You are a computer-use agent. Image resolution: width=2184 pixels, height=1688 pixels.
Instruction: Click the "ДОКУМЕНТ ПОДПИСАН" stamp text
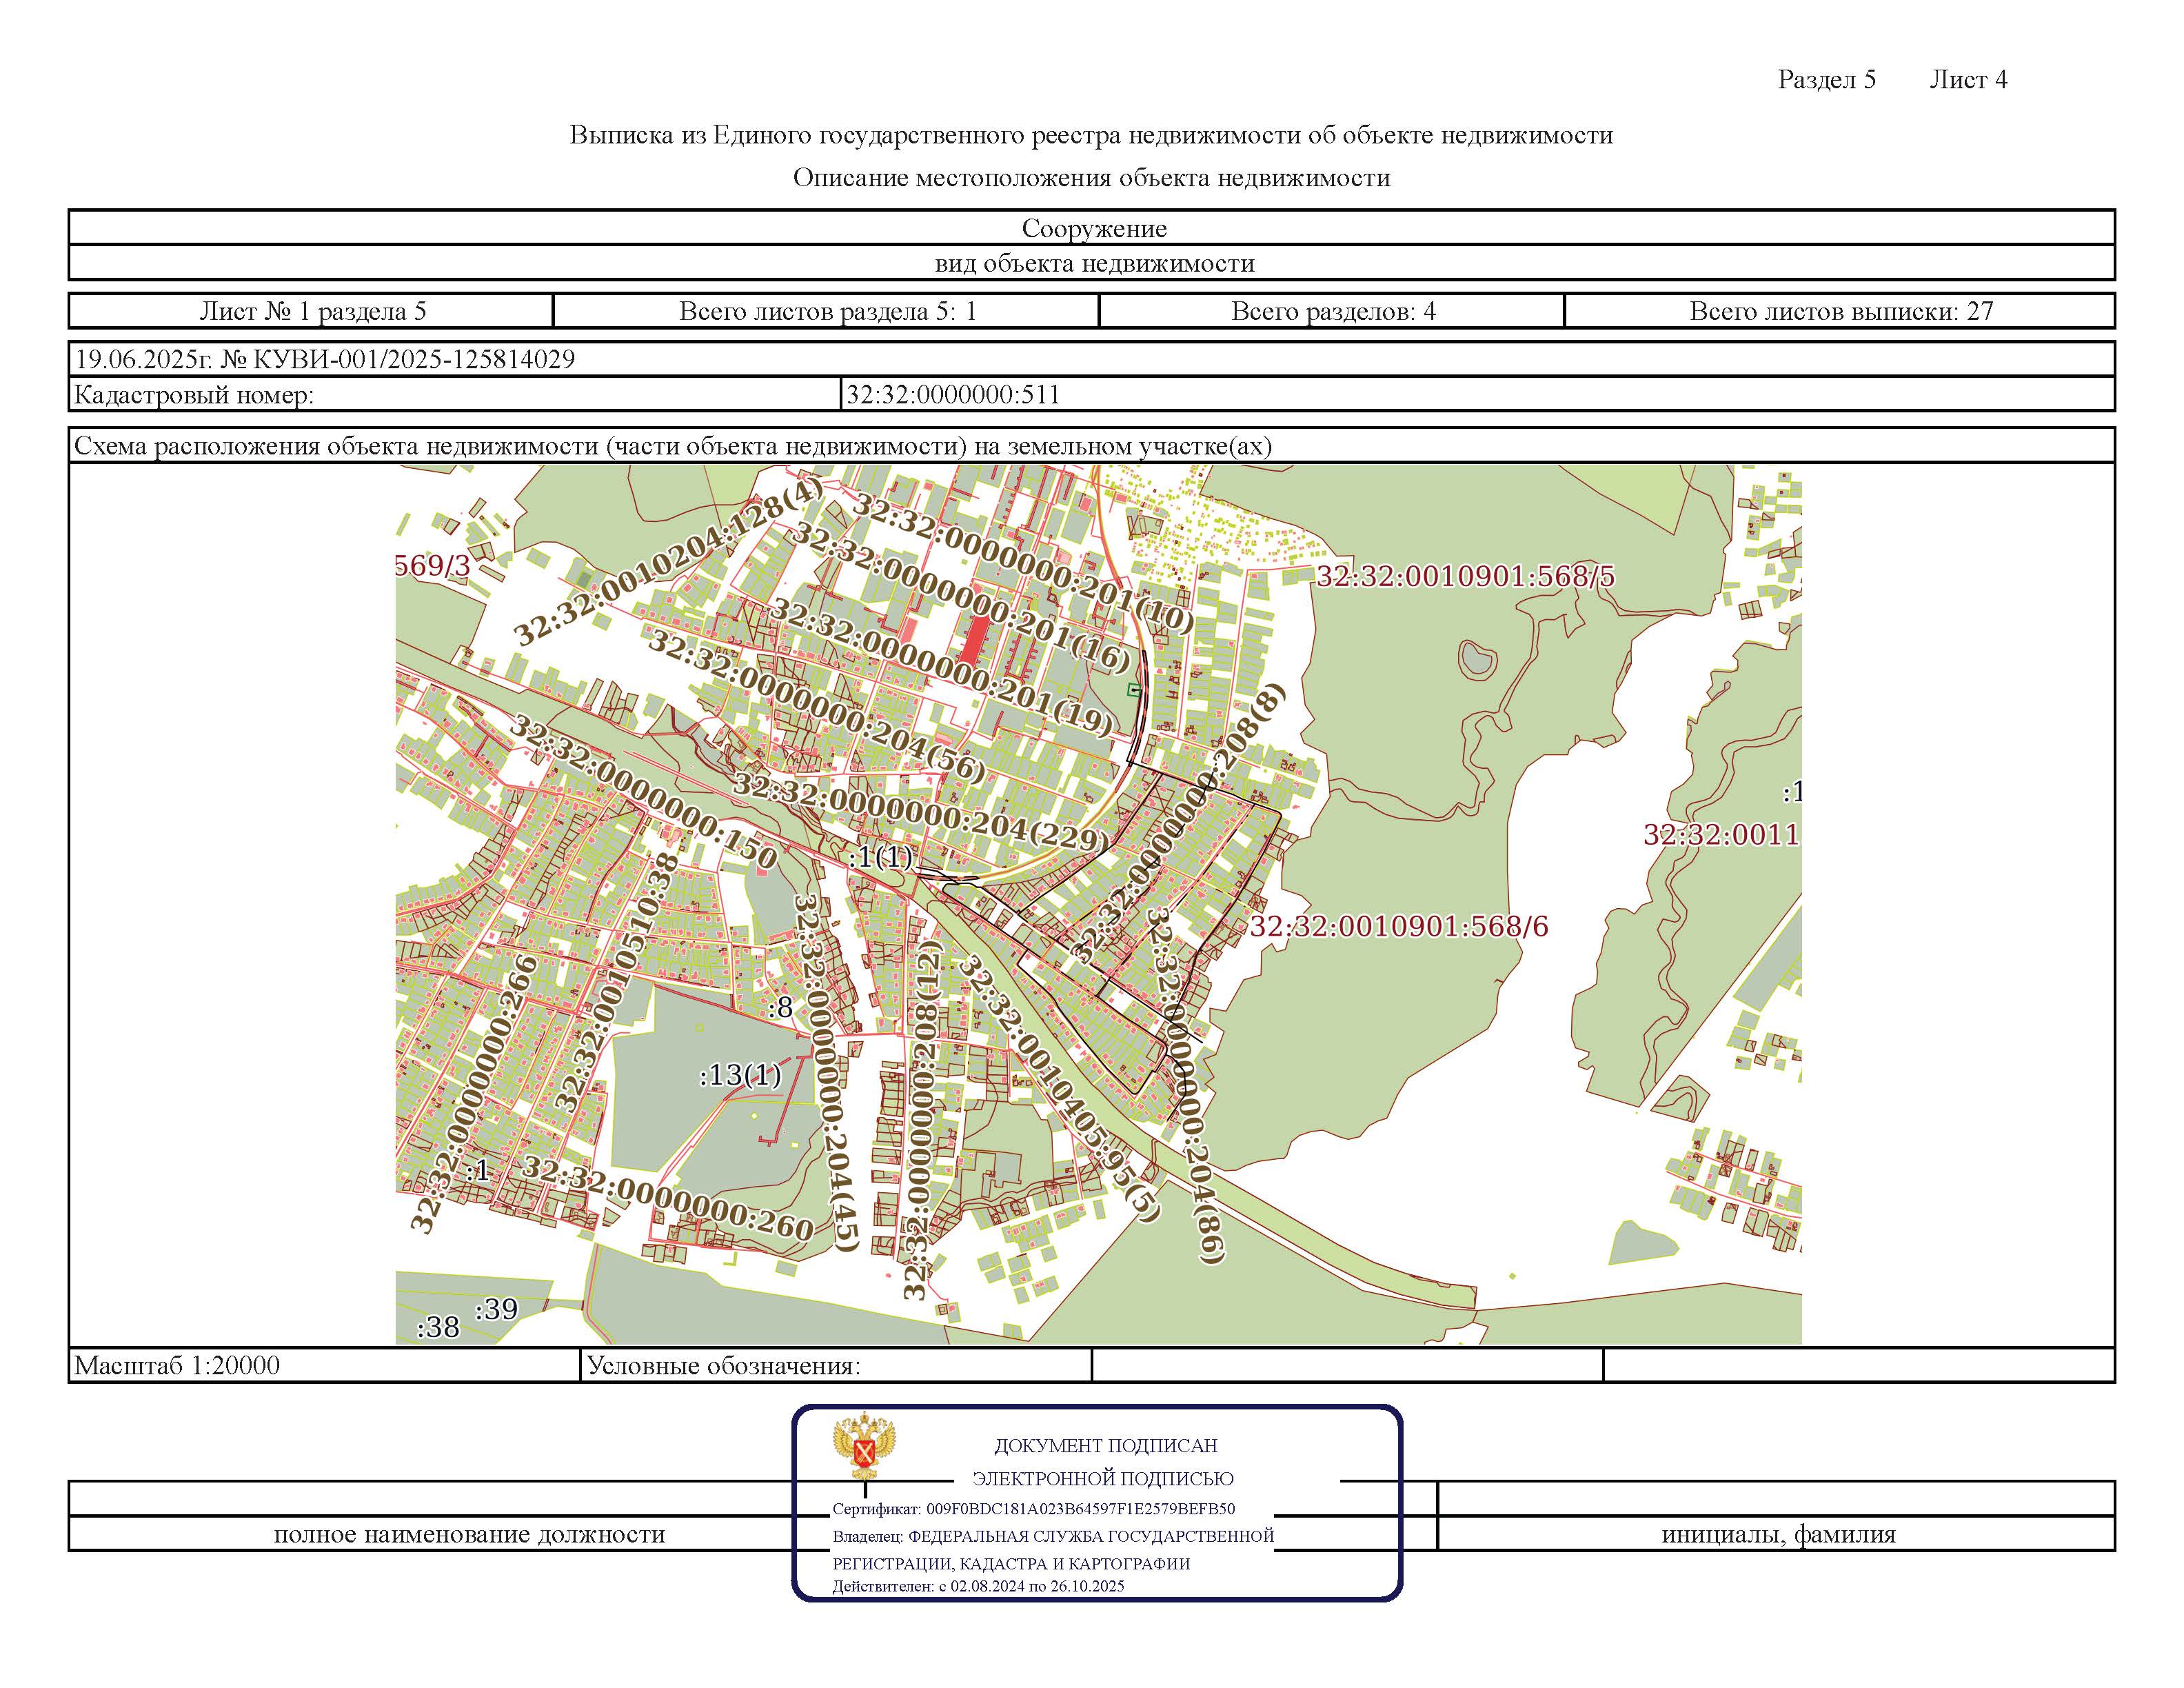pos(1105,1446)
